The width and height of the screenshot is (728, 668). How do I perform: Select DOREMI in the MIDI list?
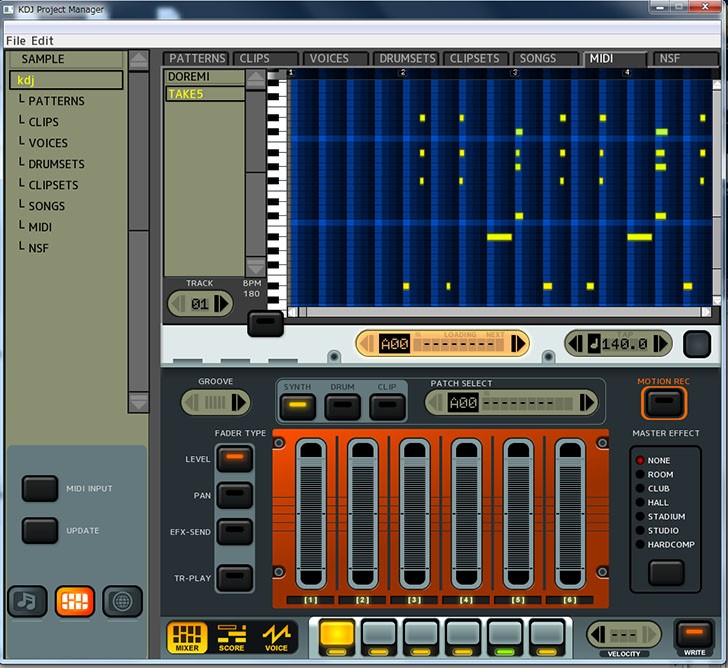pos(205,77)
